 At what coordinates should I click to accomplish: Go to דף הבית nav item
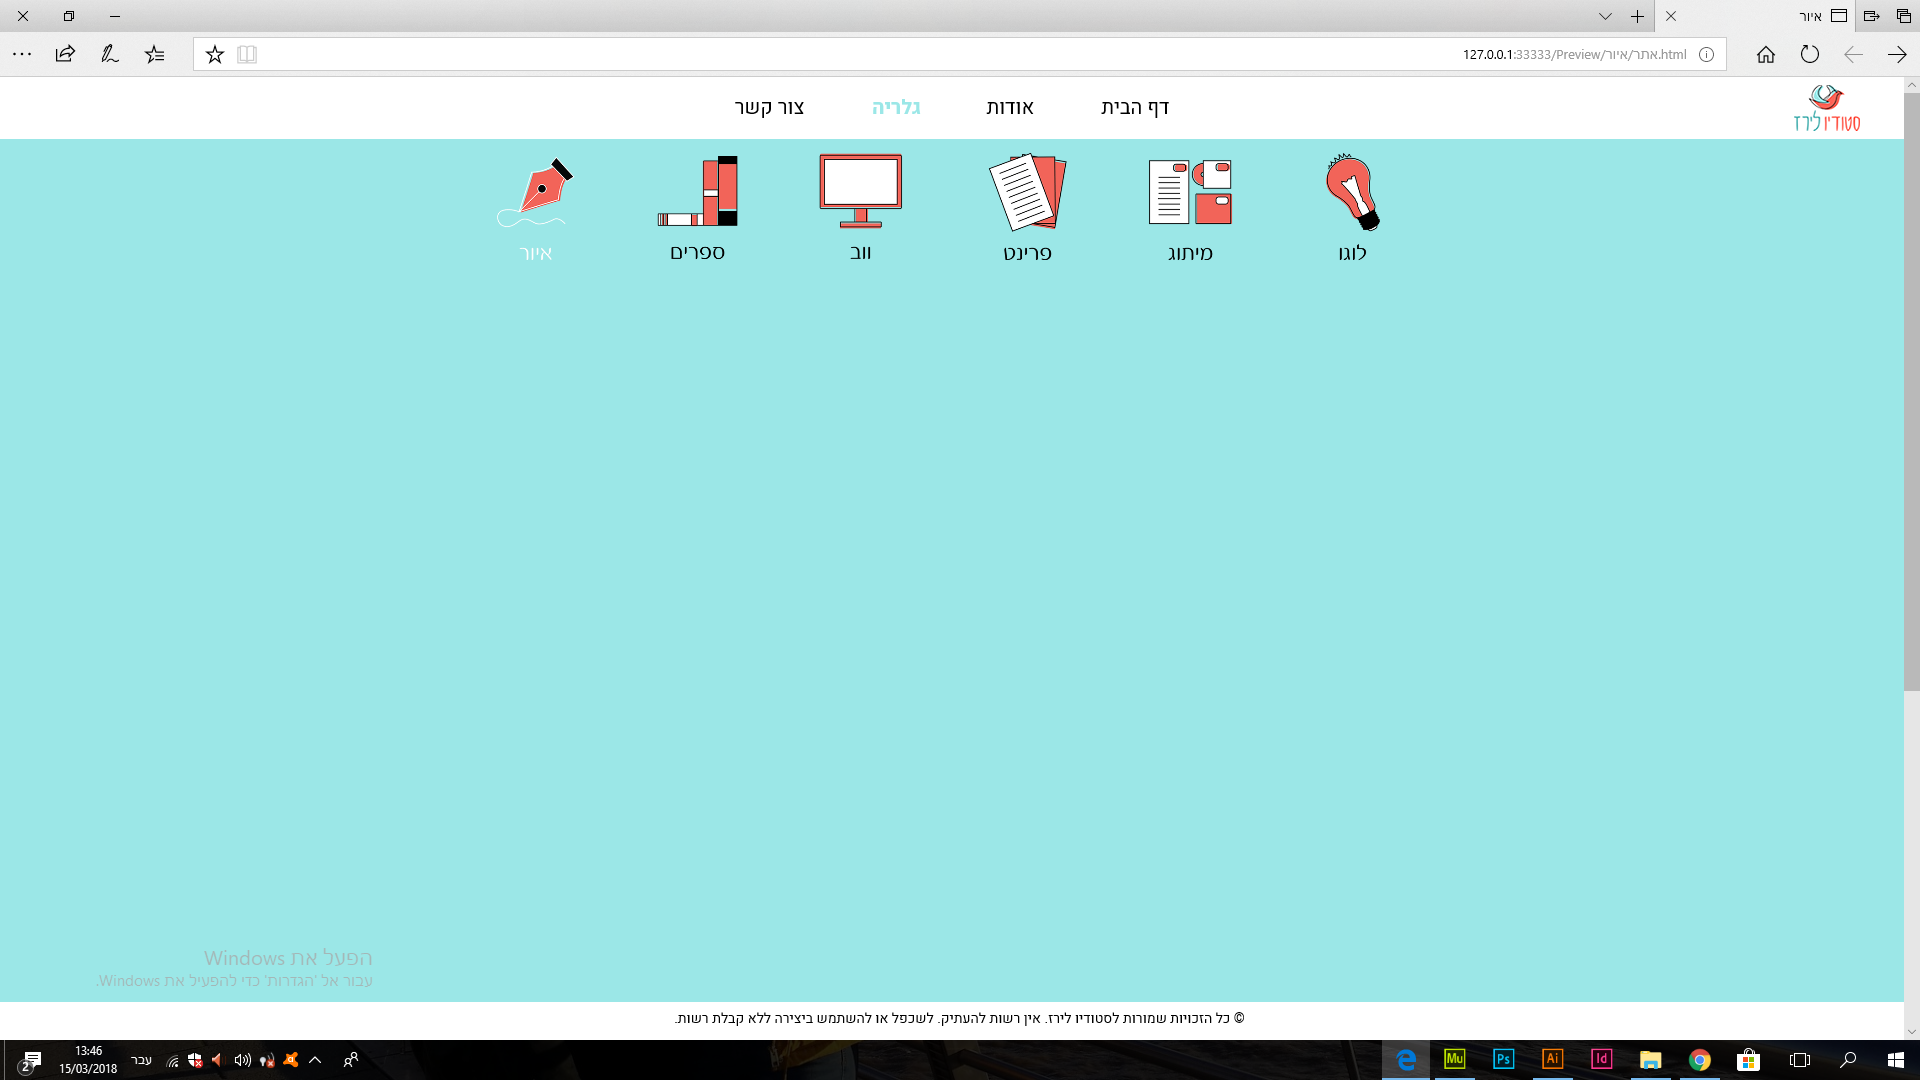click(x=1135, y=107)
